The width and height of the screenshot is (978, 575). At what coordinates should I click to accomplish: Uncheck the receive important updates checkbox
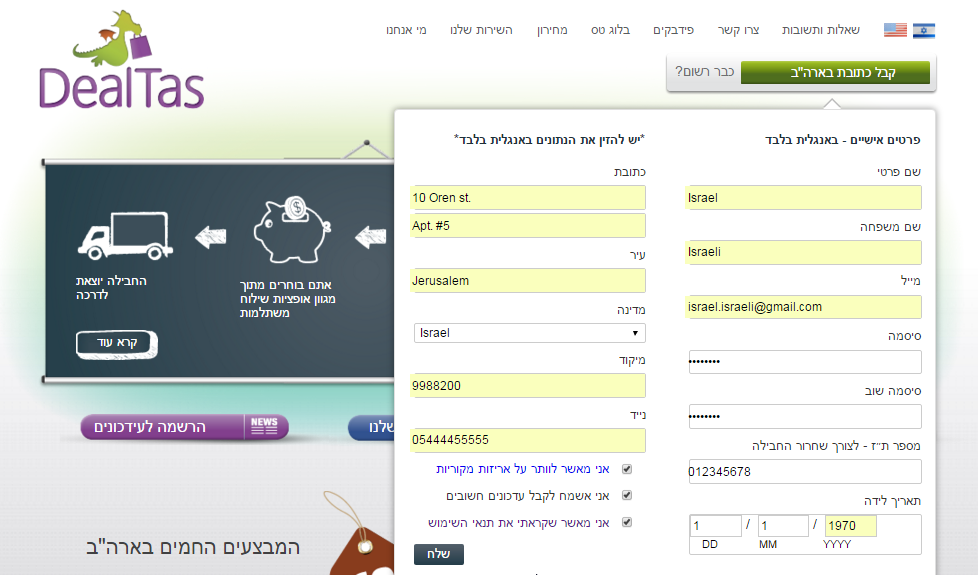coord(627,495)
